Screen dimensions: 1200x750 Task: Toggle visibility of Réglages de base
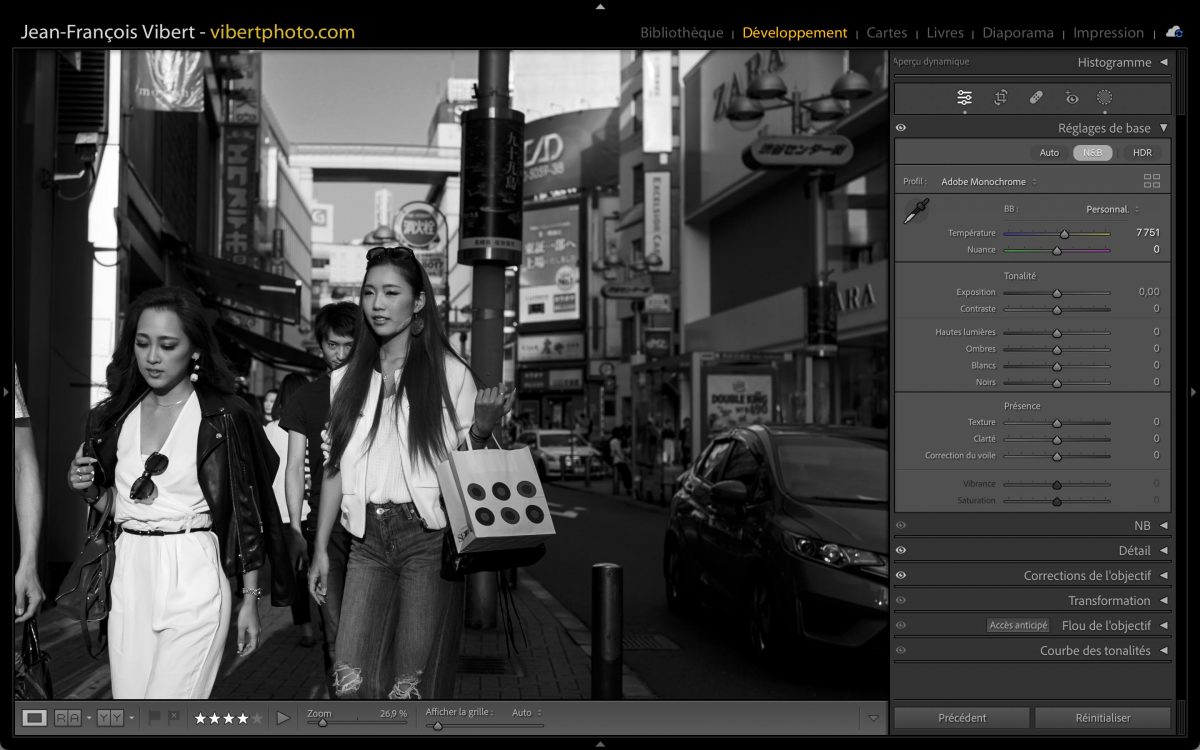click(901, 128)
